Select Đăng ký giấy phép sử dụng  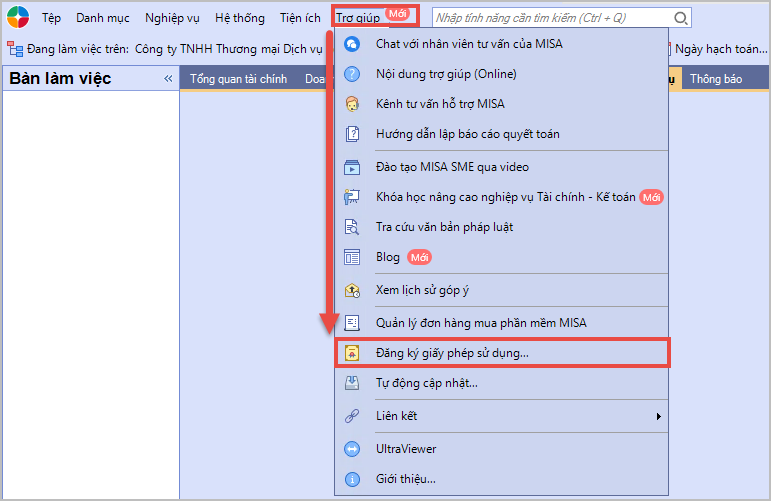click(452, 353)
